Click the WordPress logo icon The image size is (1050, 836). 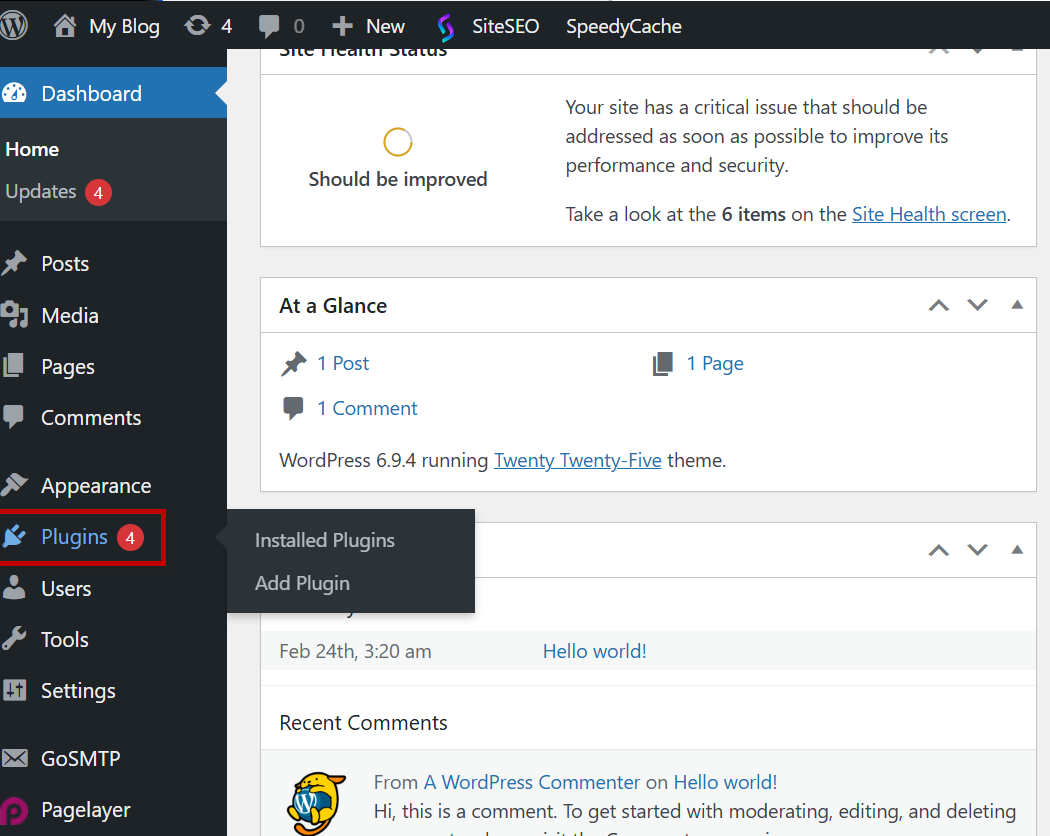click(x=14, y=26)
